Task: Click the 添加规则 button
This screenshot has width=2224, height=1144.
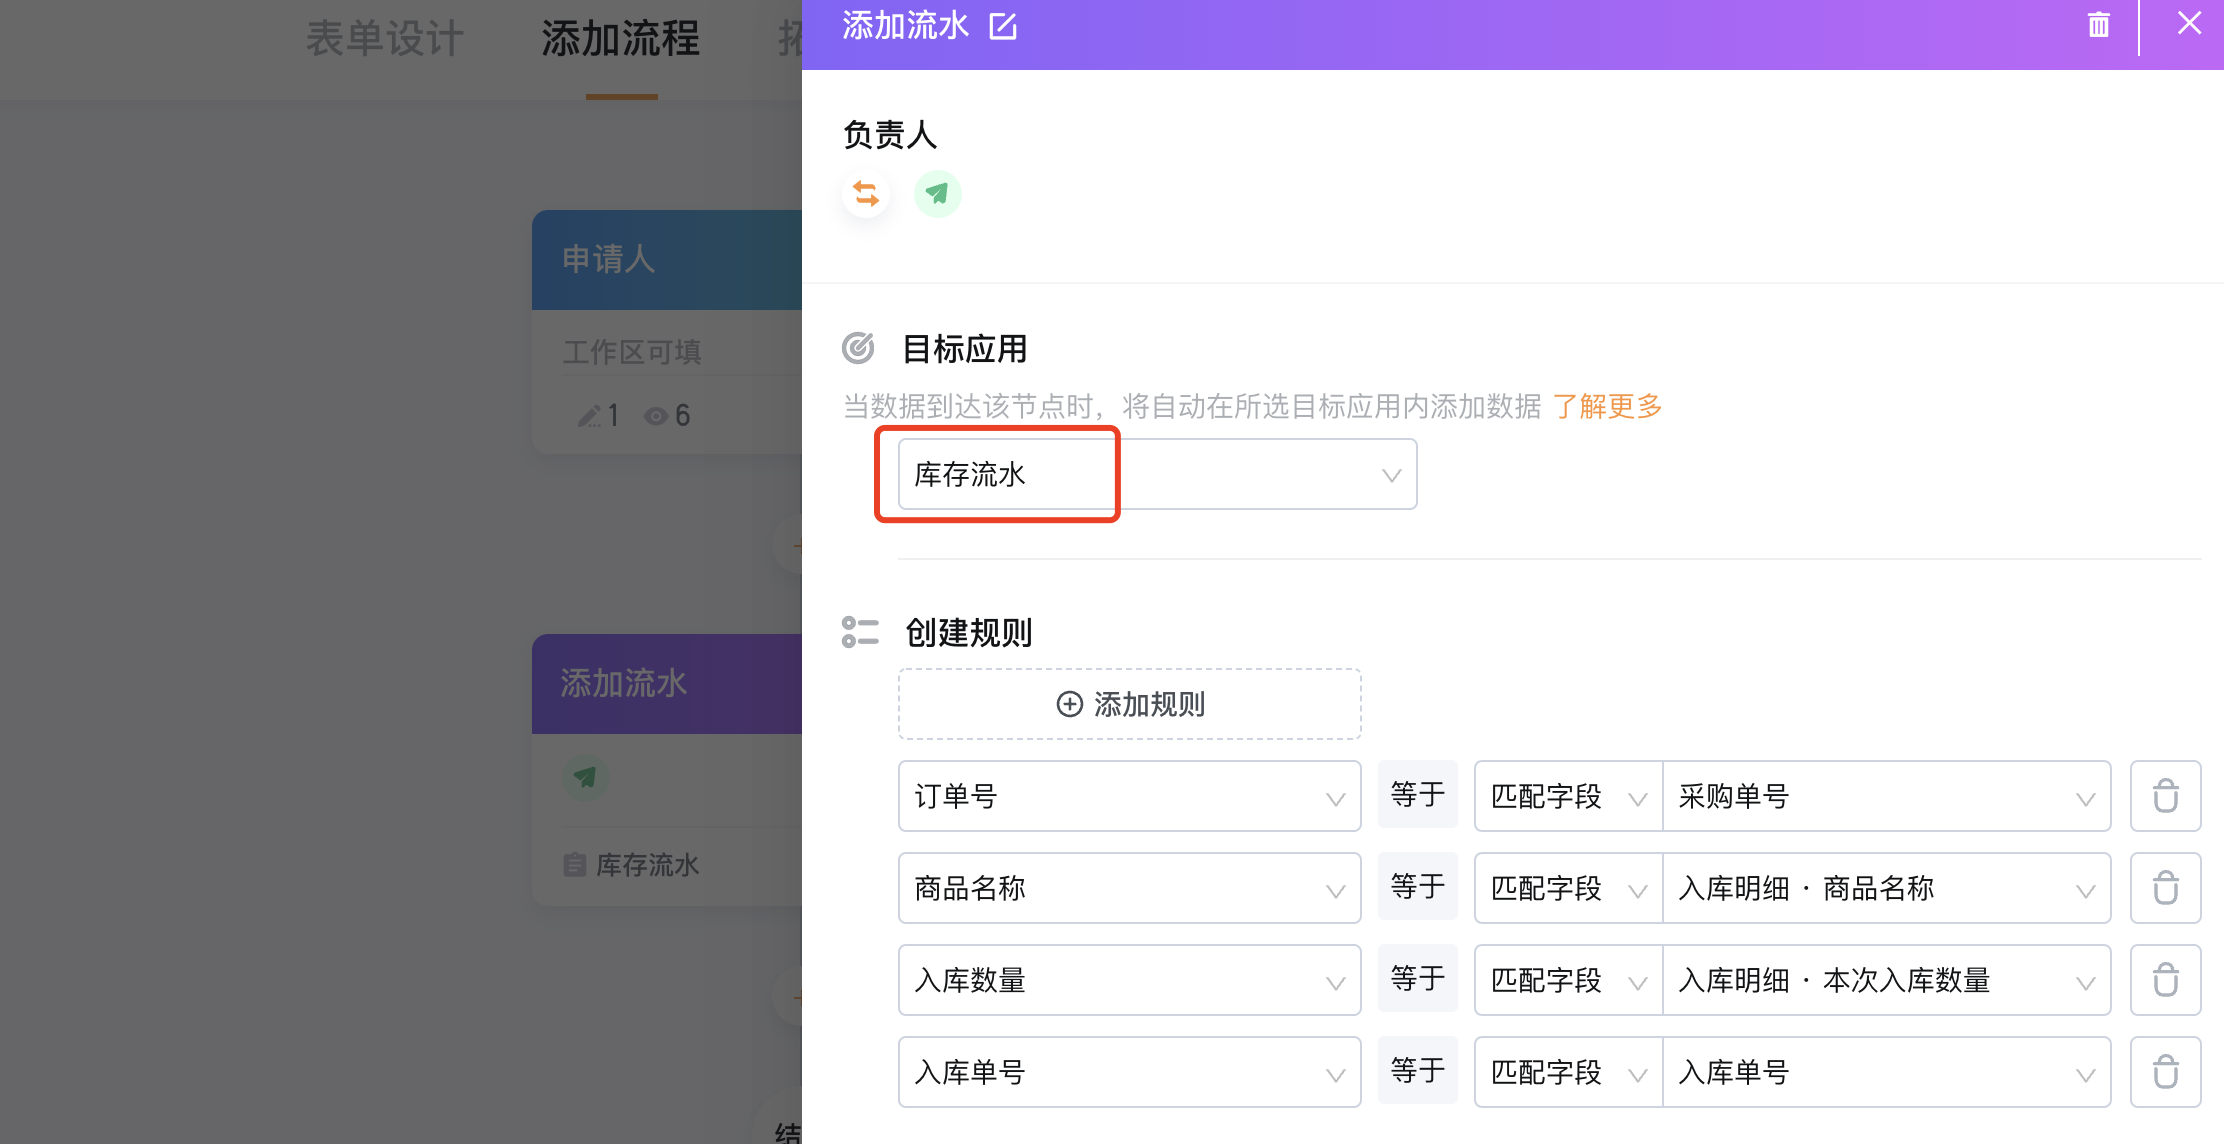Action: pyautogui.click(x=1130, y=704)
